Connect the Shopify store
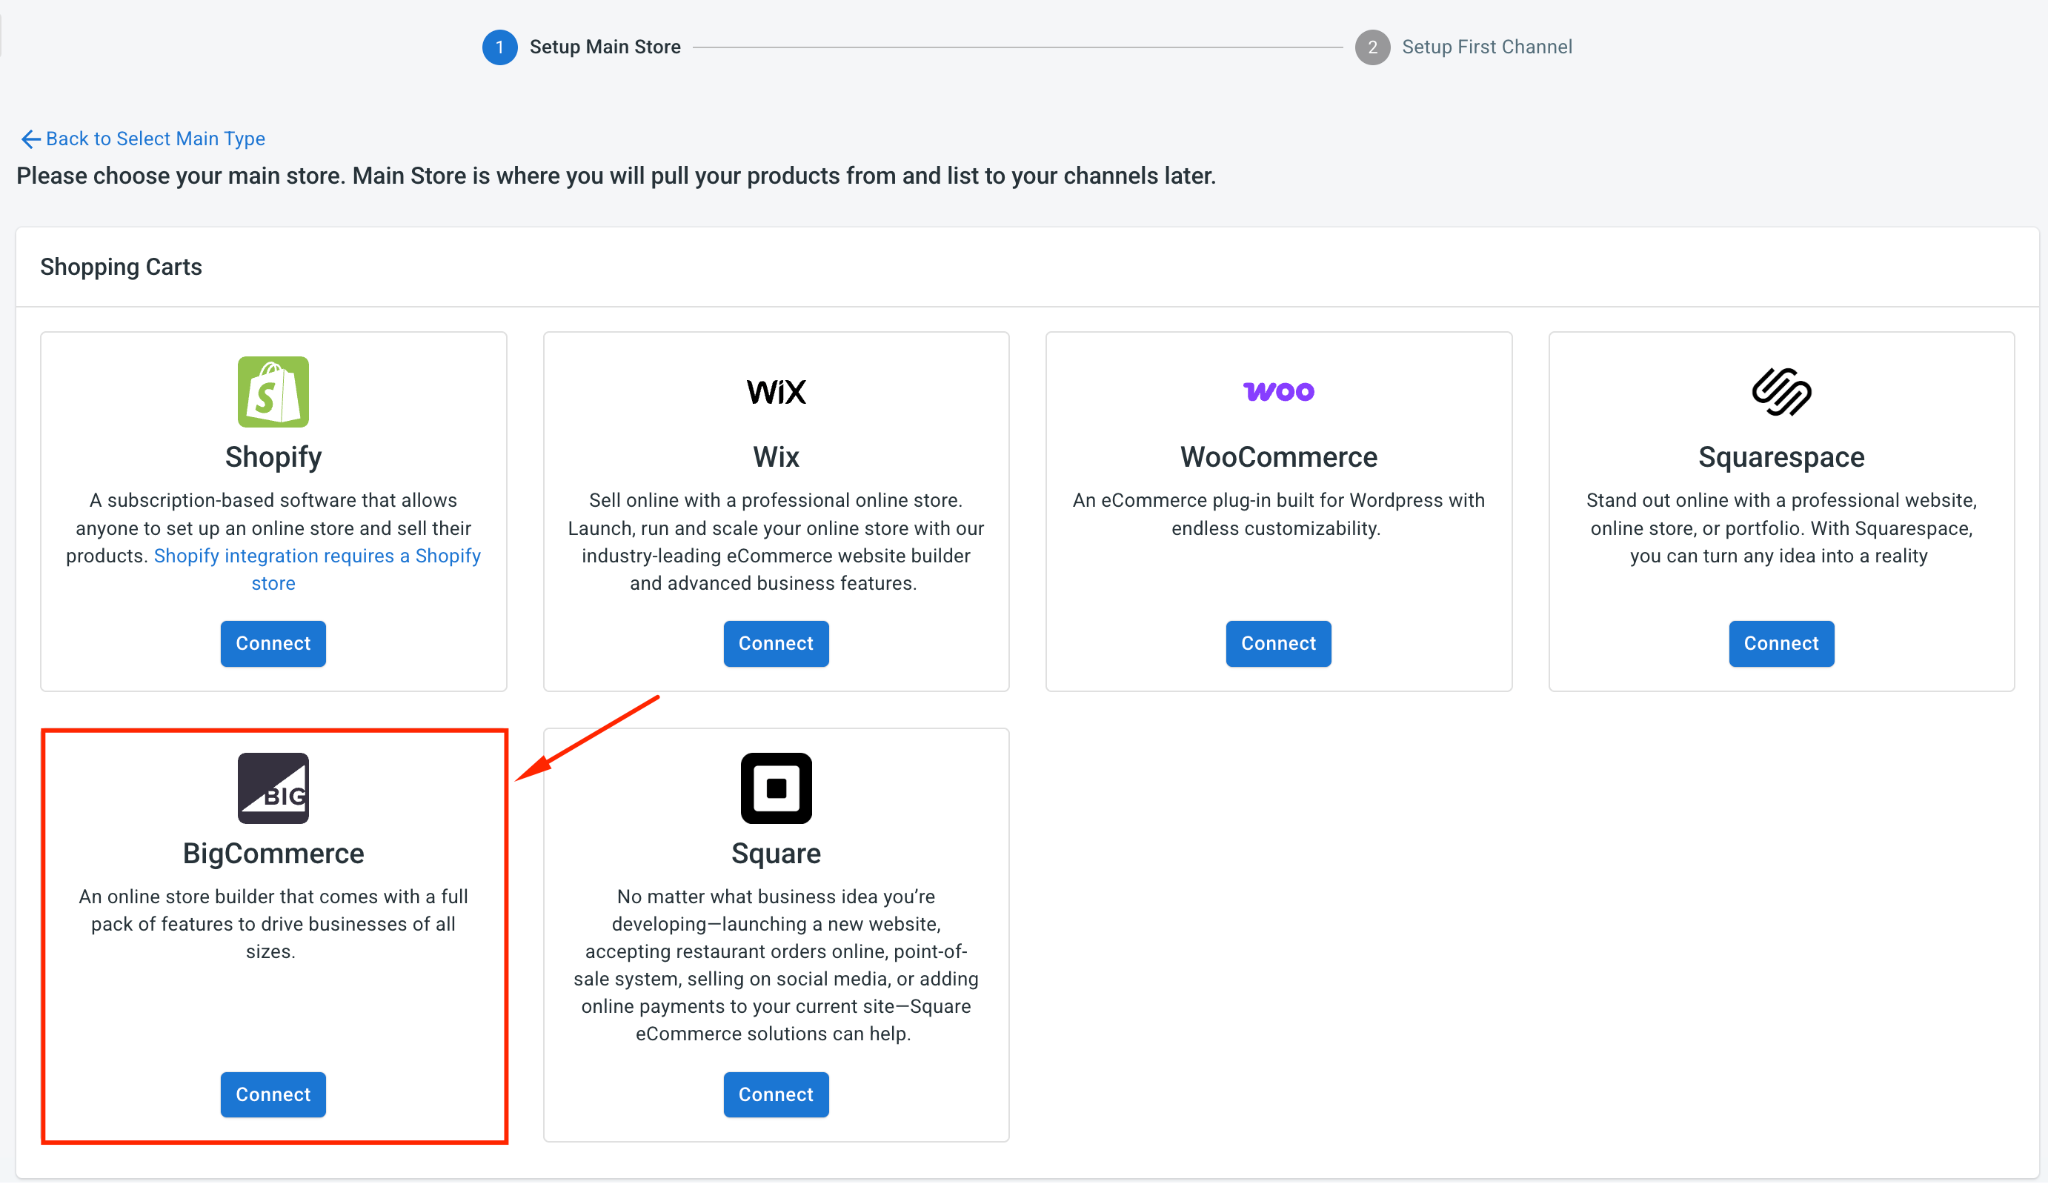This screenshot has width=2048, height=1183. (273, 643)
